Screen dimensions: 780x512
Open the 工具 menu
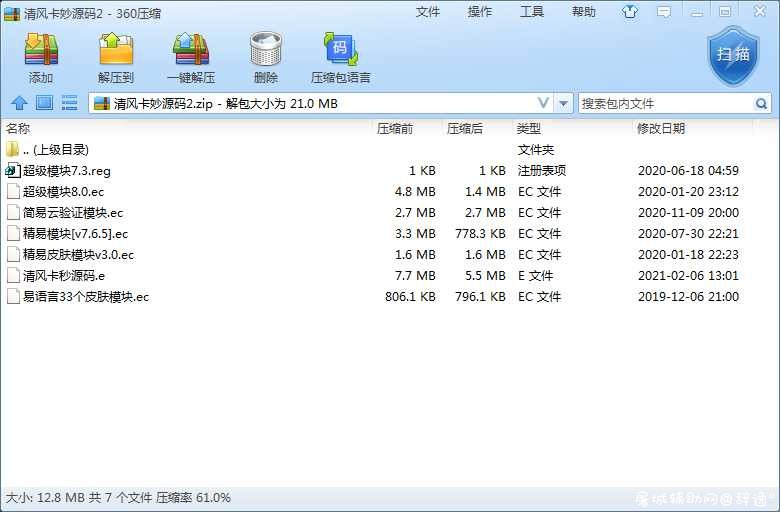pos(532,12)
